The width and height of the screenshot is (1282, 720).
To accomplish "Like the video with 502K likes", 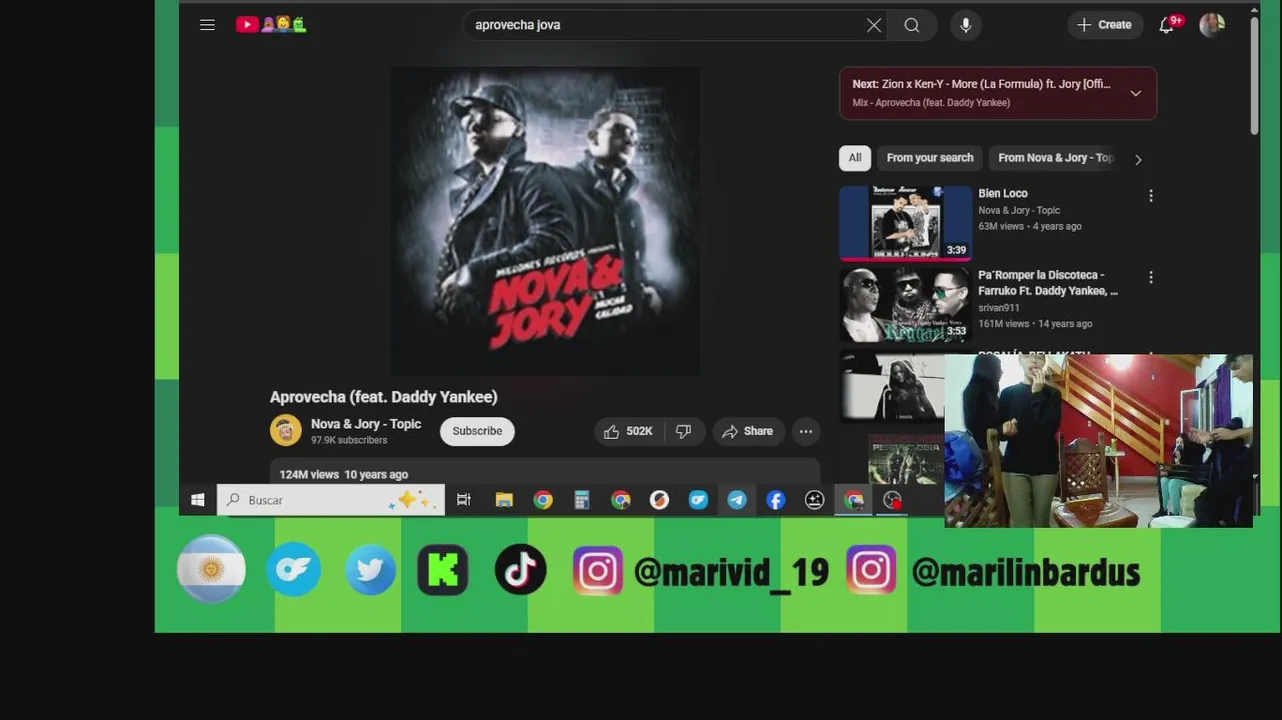I will click(x=628, y=431).
